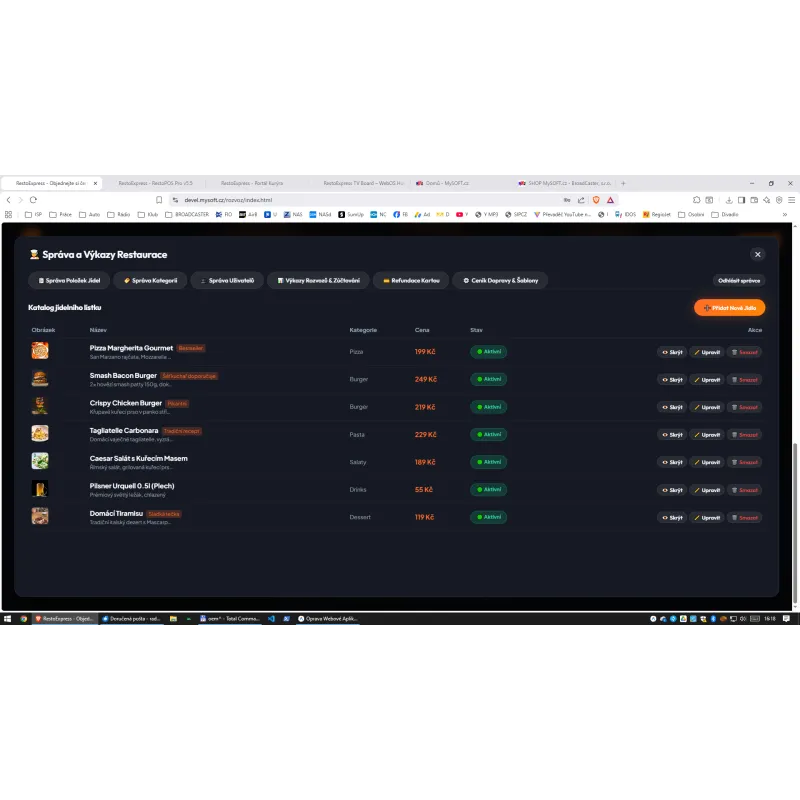Click the Crispy Chicken Burger thumbnail image
This screenshot has height=800, width=800.
click(x=40, y=406)
